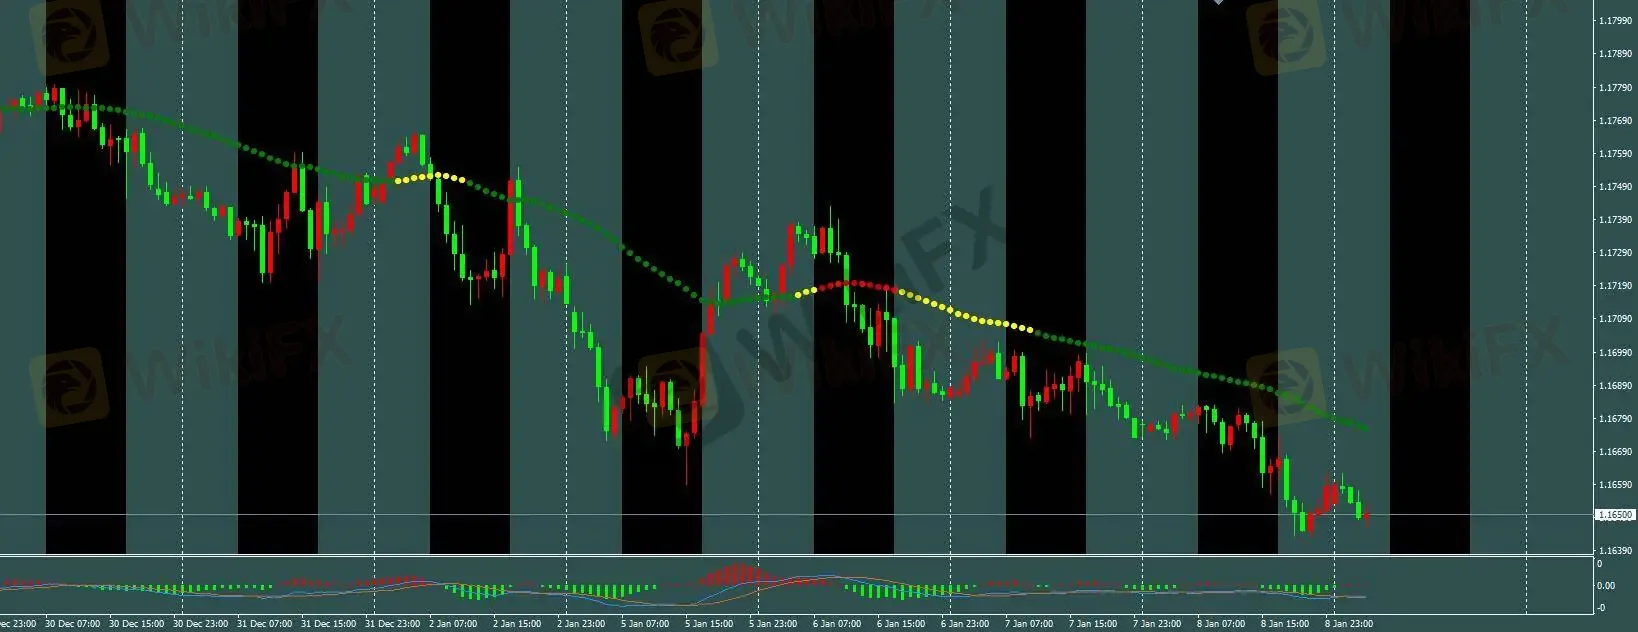1638x632 pixels.
Task: Click the 8 Jan 23:00 time label
Action: [x=1348, y=624]
